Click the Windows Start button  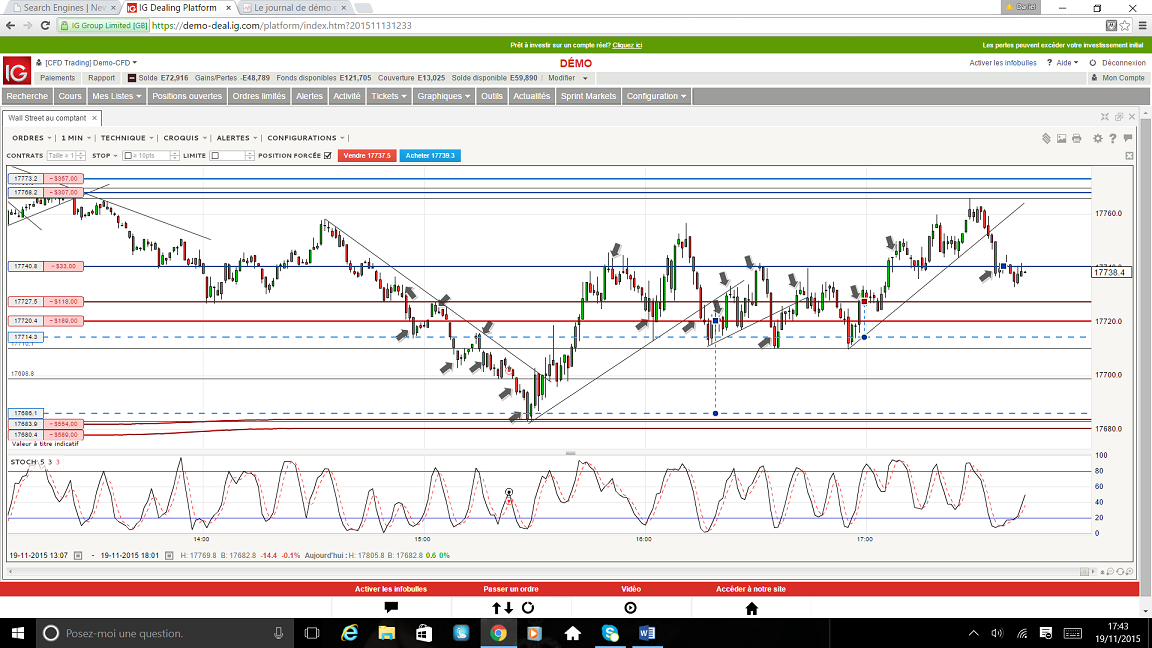pyautogui.click(x=18, y=633)
